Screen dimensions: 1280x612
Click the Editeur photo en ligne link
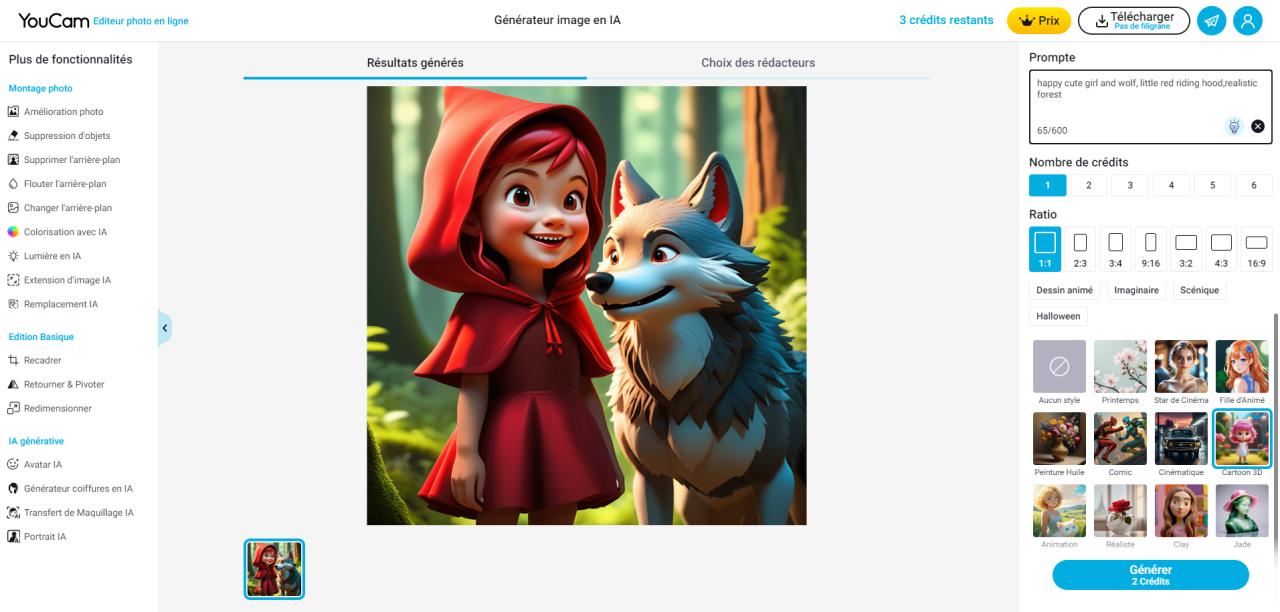140,21
